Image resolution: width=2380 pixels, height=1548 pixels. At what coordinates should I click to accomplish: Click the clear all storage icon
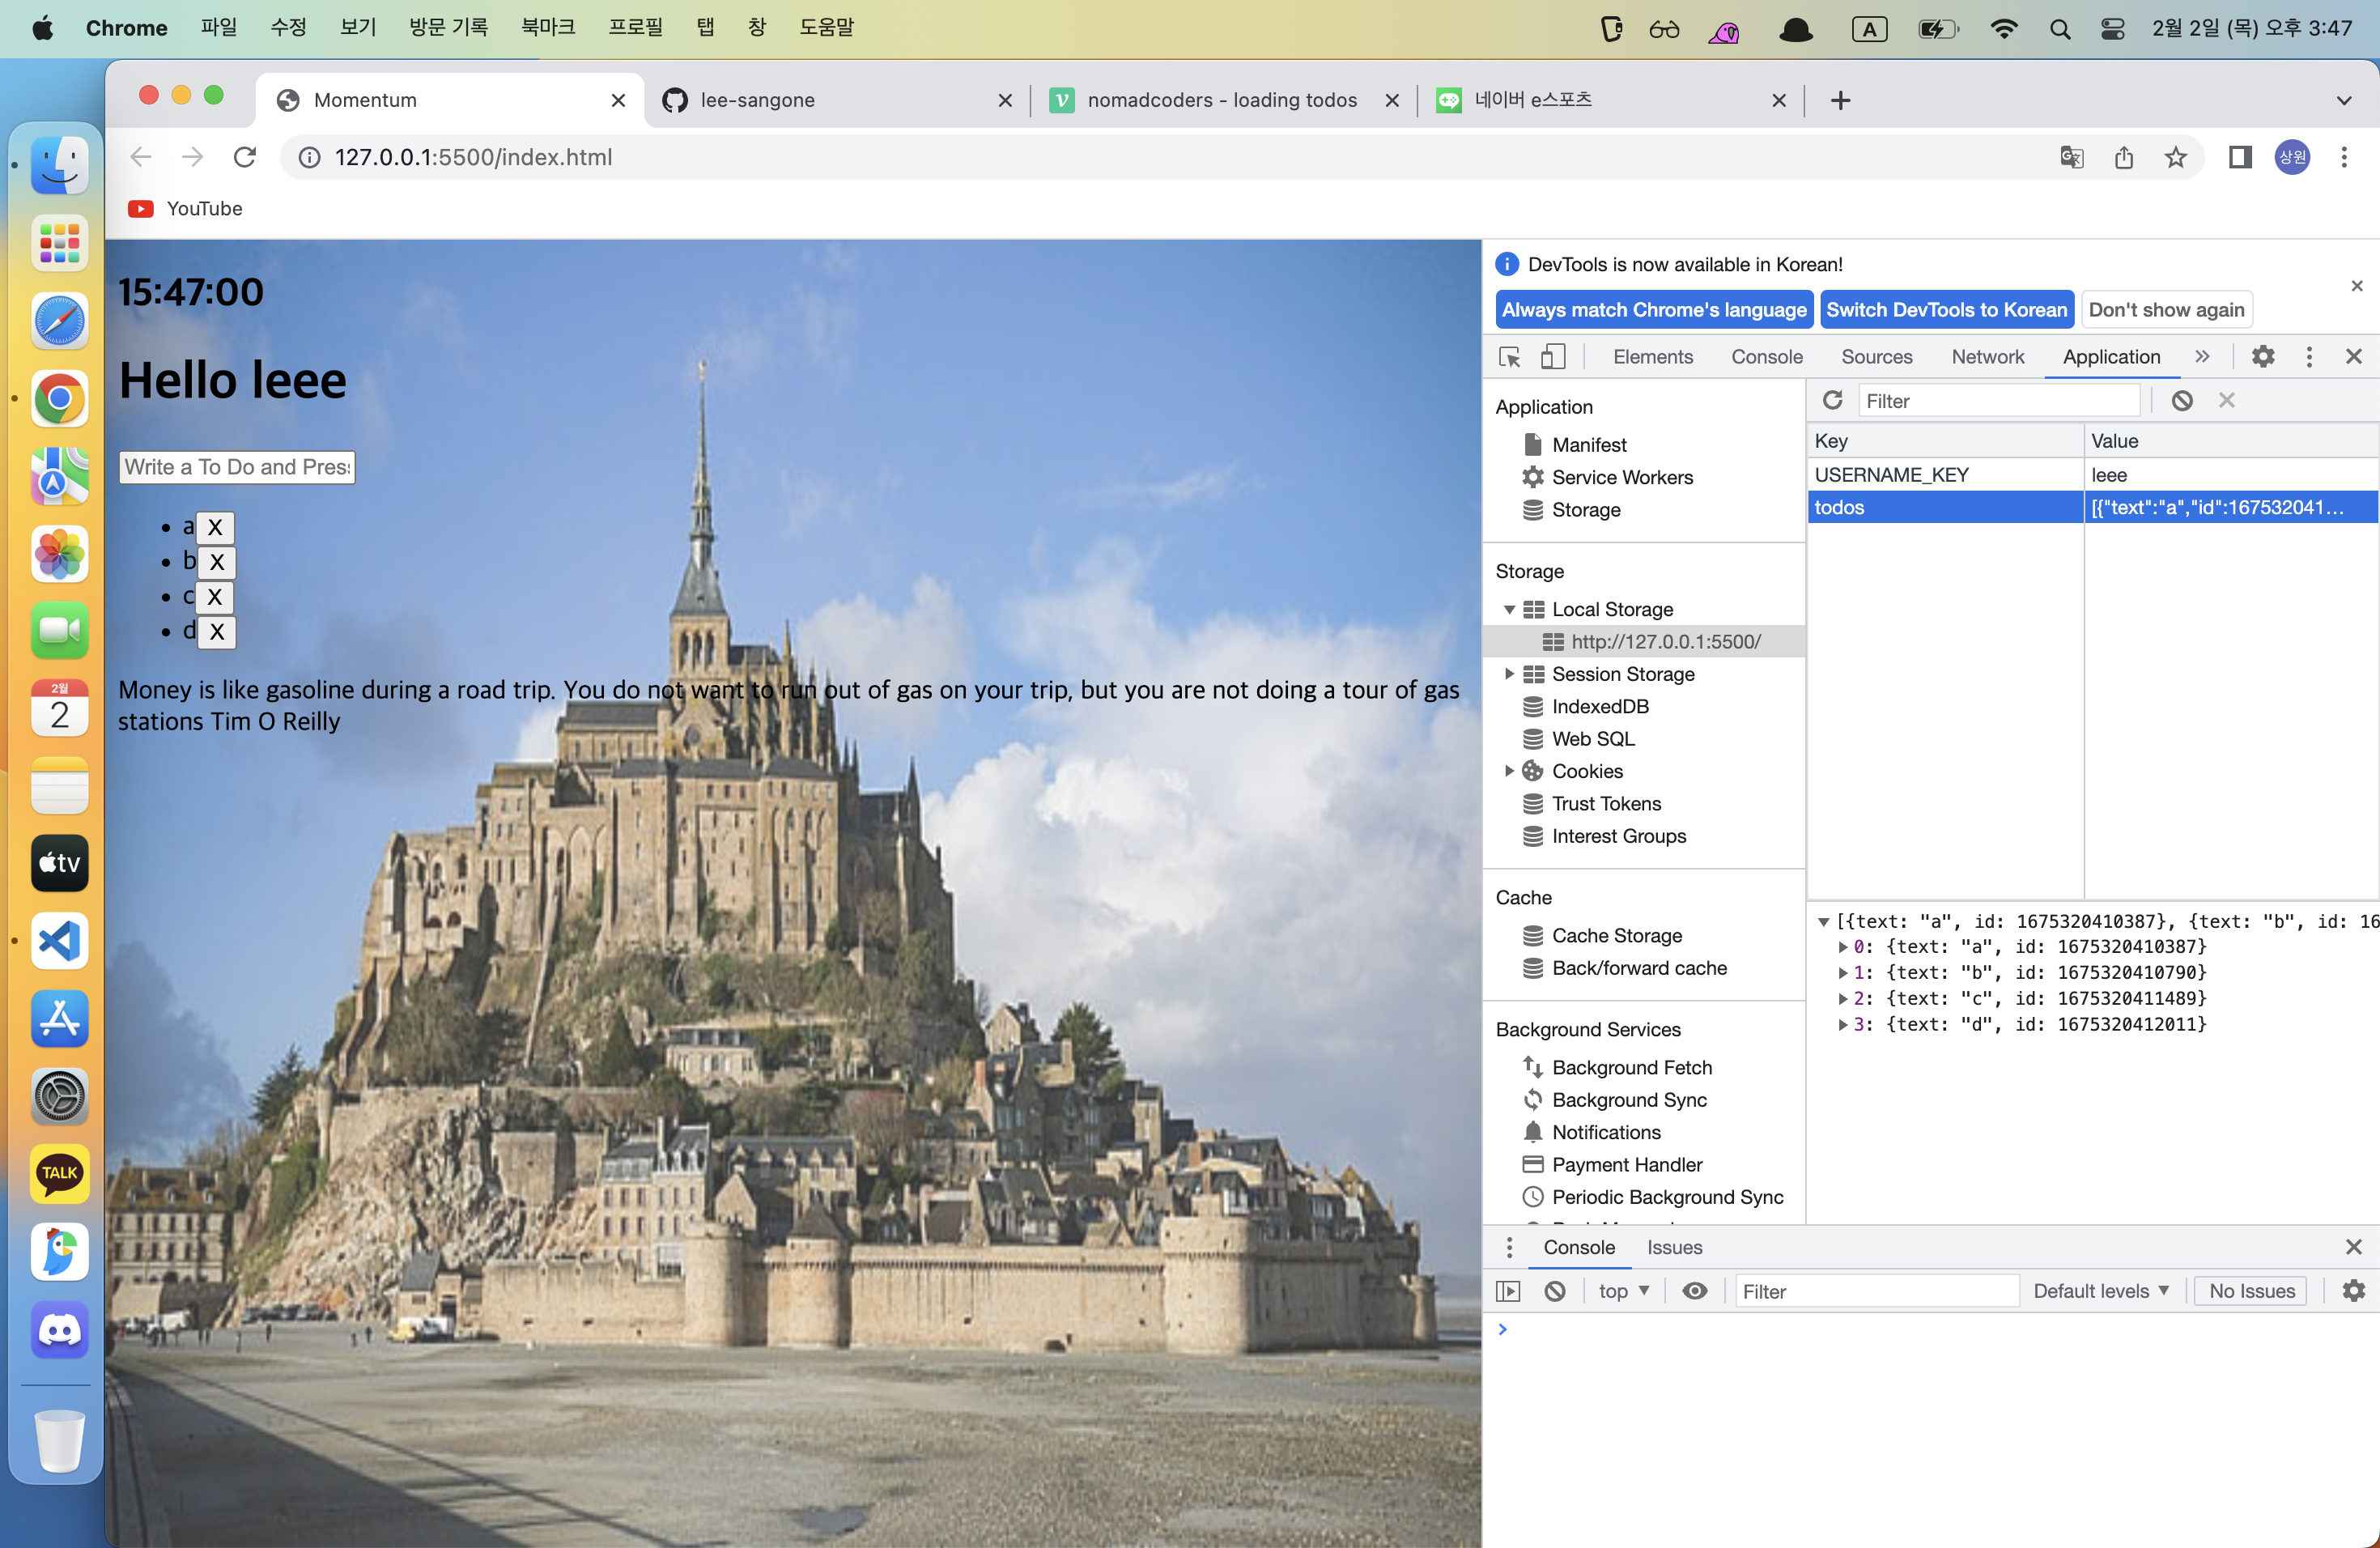tap(2182, 401)
